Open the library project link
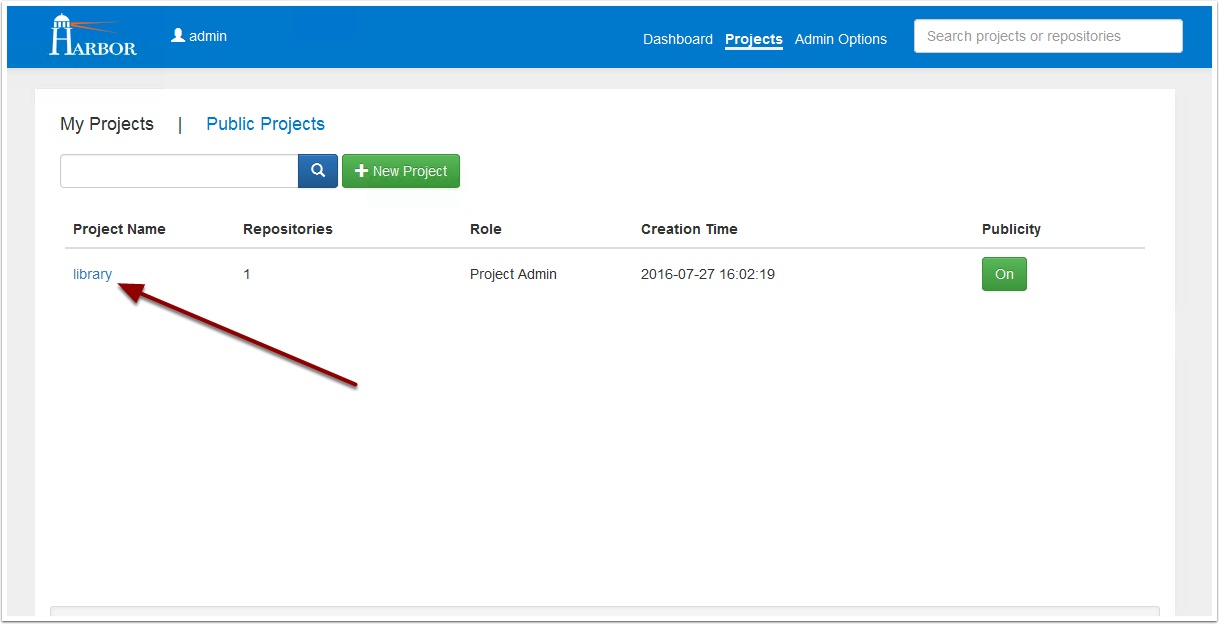The image size is (1219, 624). [92, 274]
